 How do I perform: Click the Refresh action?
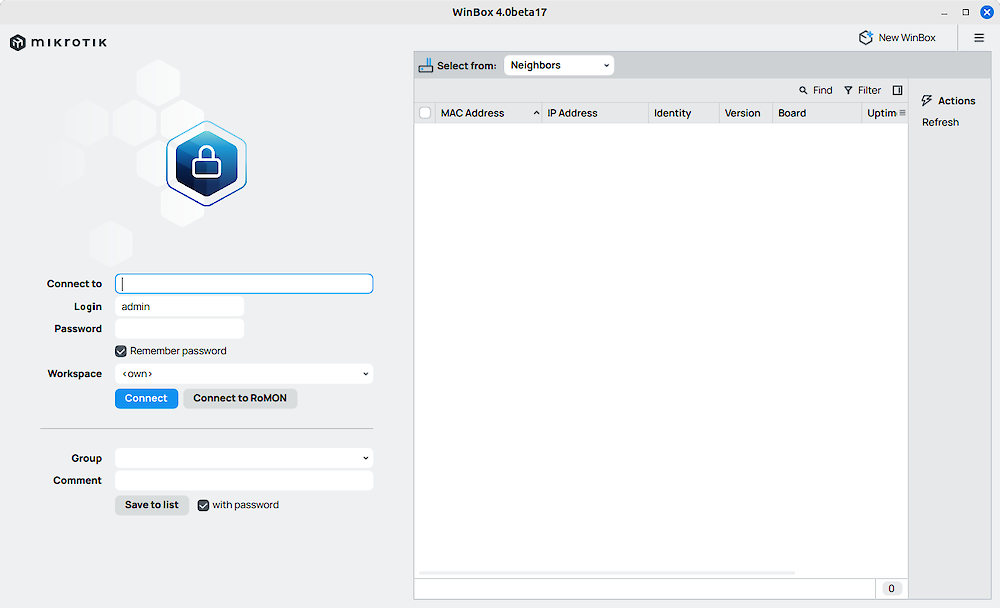pyautogui.click(x=940, y=122)
